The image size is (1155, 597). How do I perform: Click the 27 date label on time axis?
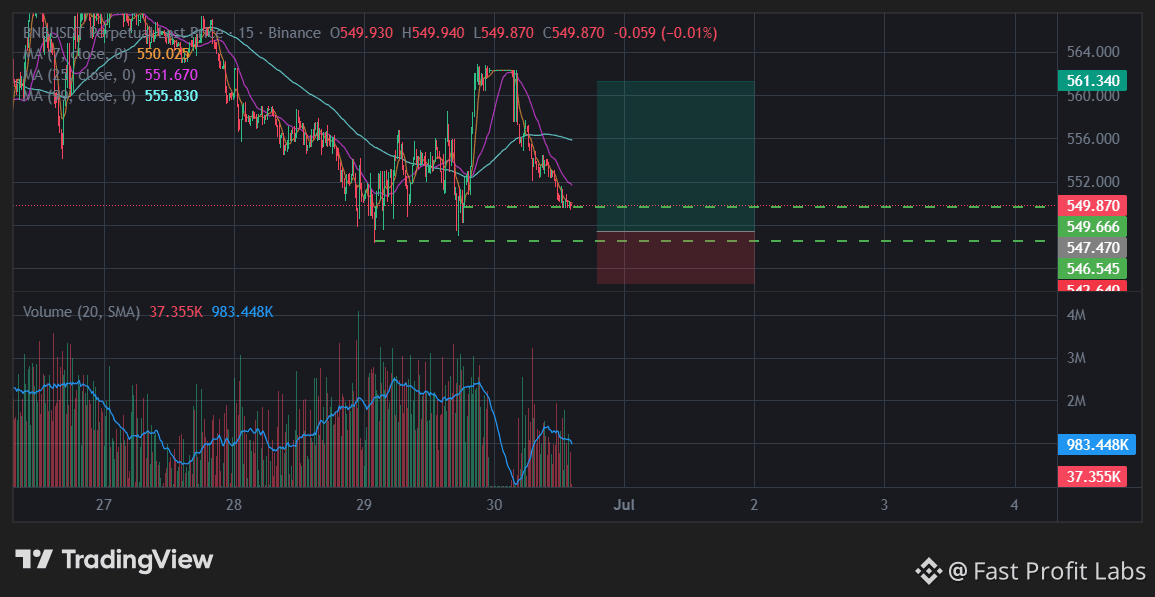click(x=103, y=505)
